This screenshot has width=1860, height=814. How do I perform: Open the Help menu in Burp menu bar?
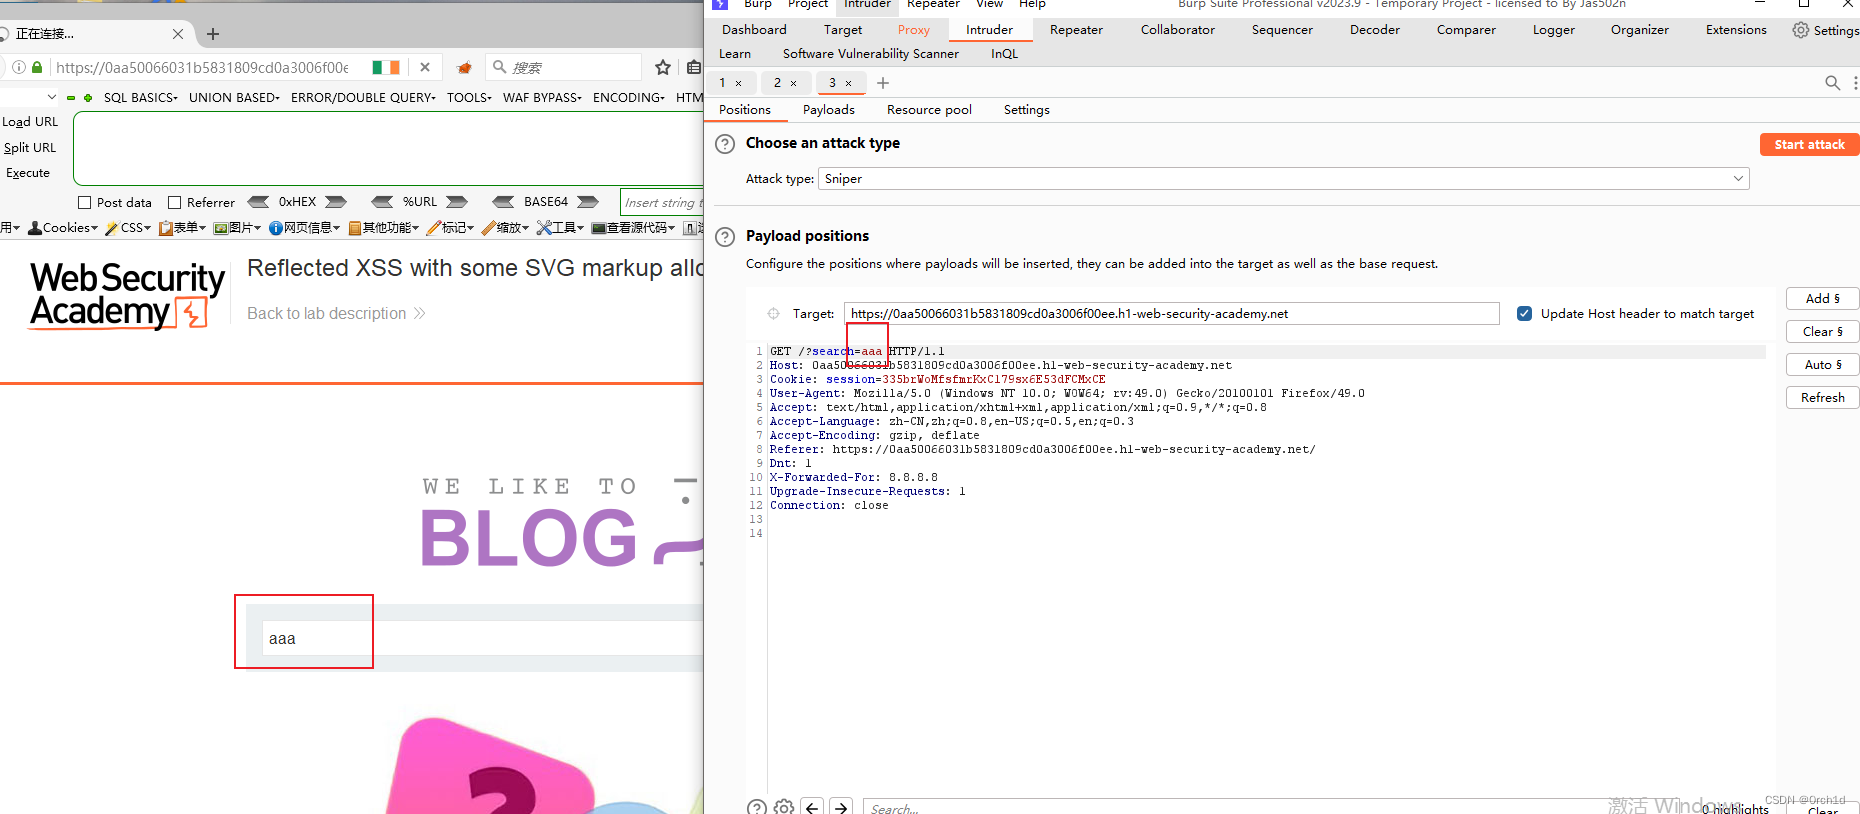1032,4
